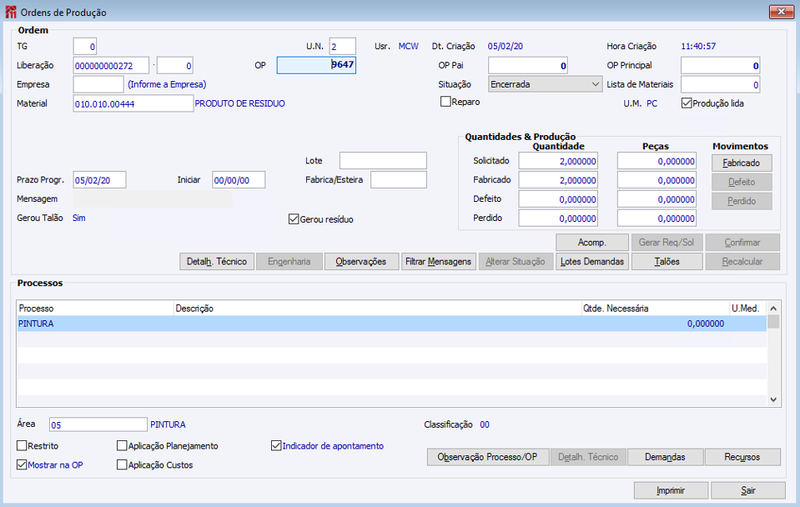This screenshot has width=800, height=507.
Task: Open the Observações button
Action: [x=361, y=261]
